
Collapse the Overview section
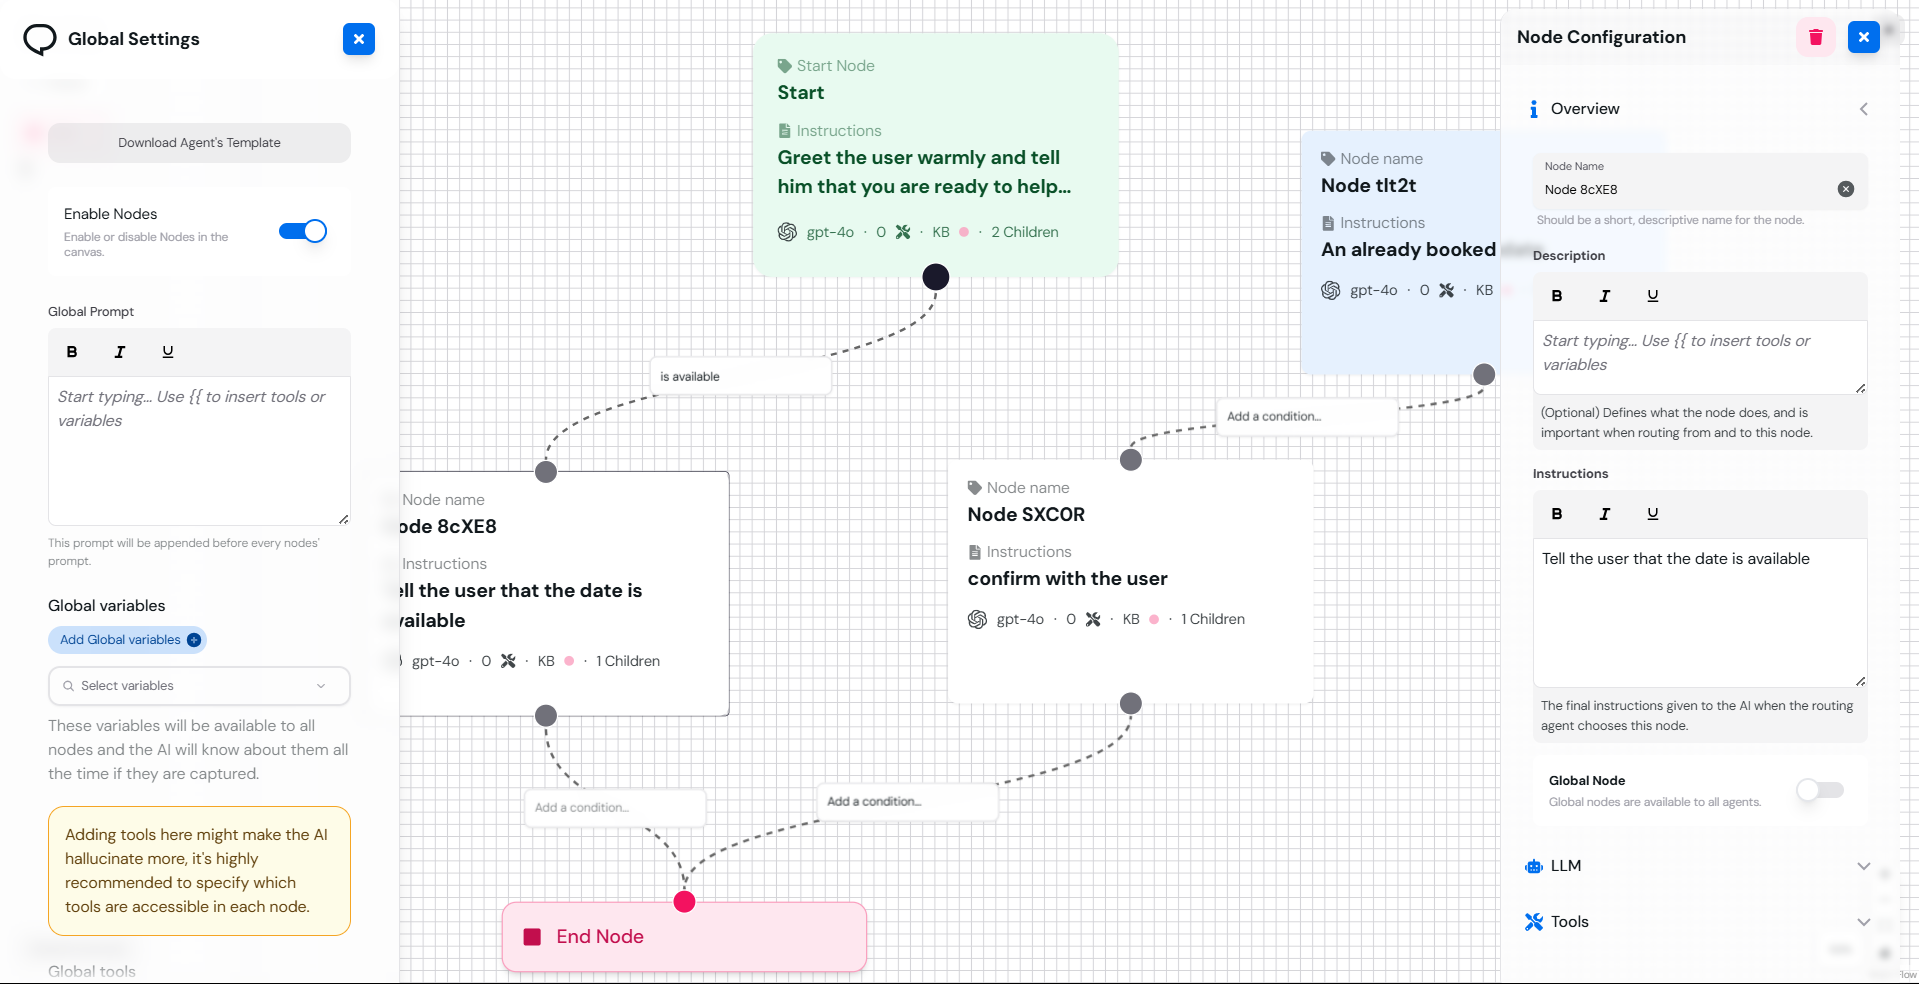pos(1864,109)
